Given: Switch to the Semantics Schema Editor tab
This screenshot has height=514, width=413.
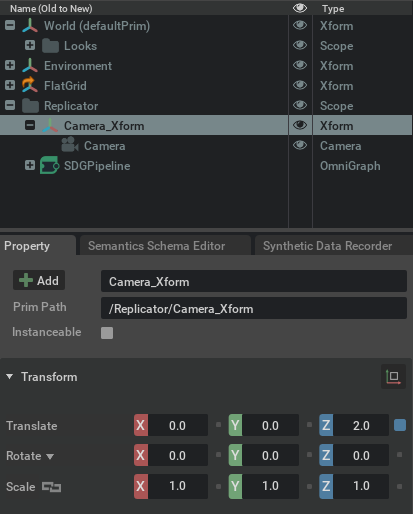Looking at the screenshot, I should point(156,246).
